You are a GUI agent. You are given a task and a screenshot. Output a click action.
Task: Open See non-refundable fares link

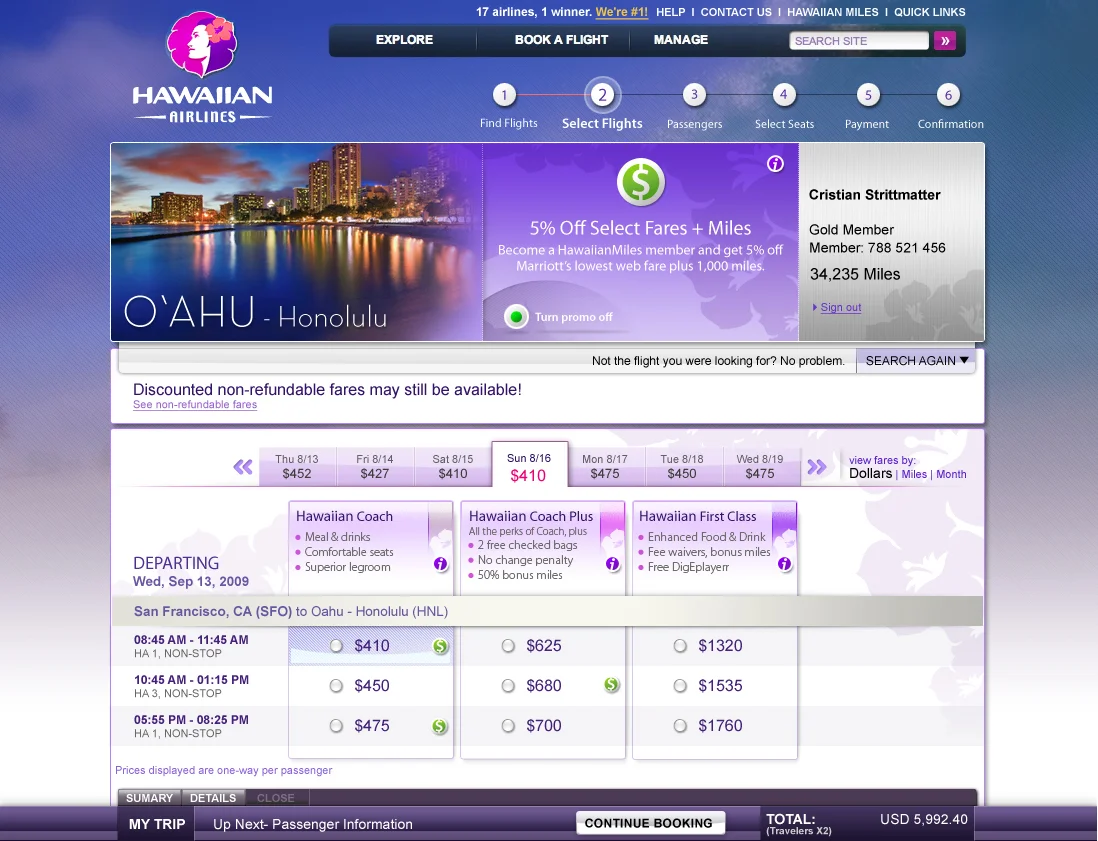point(195,404)
